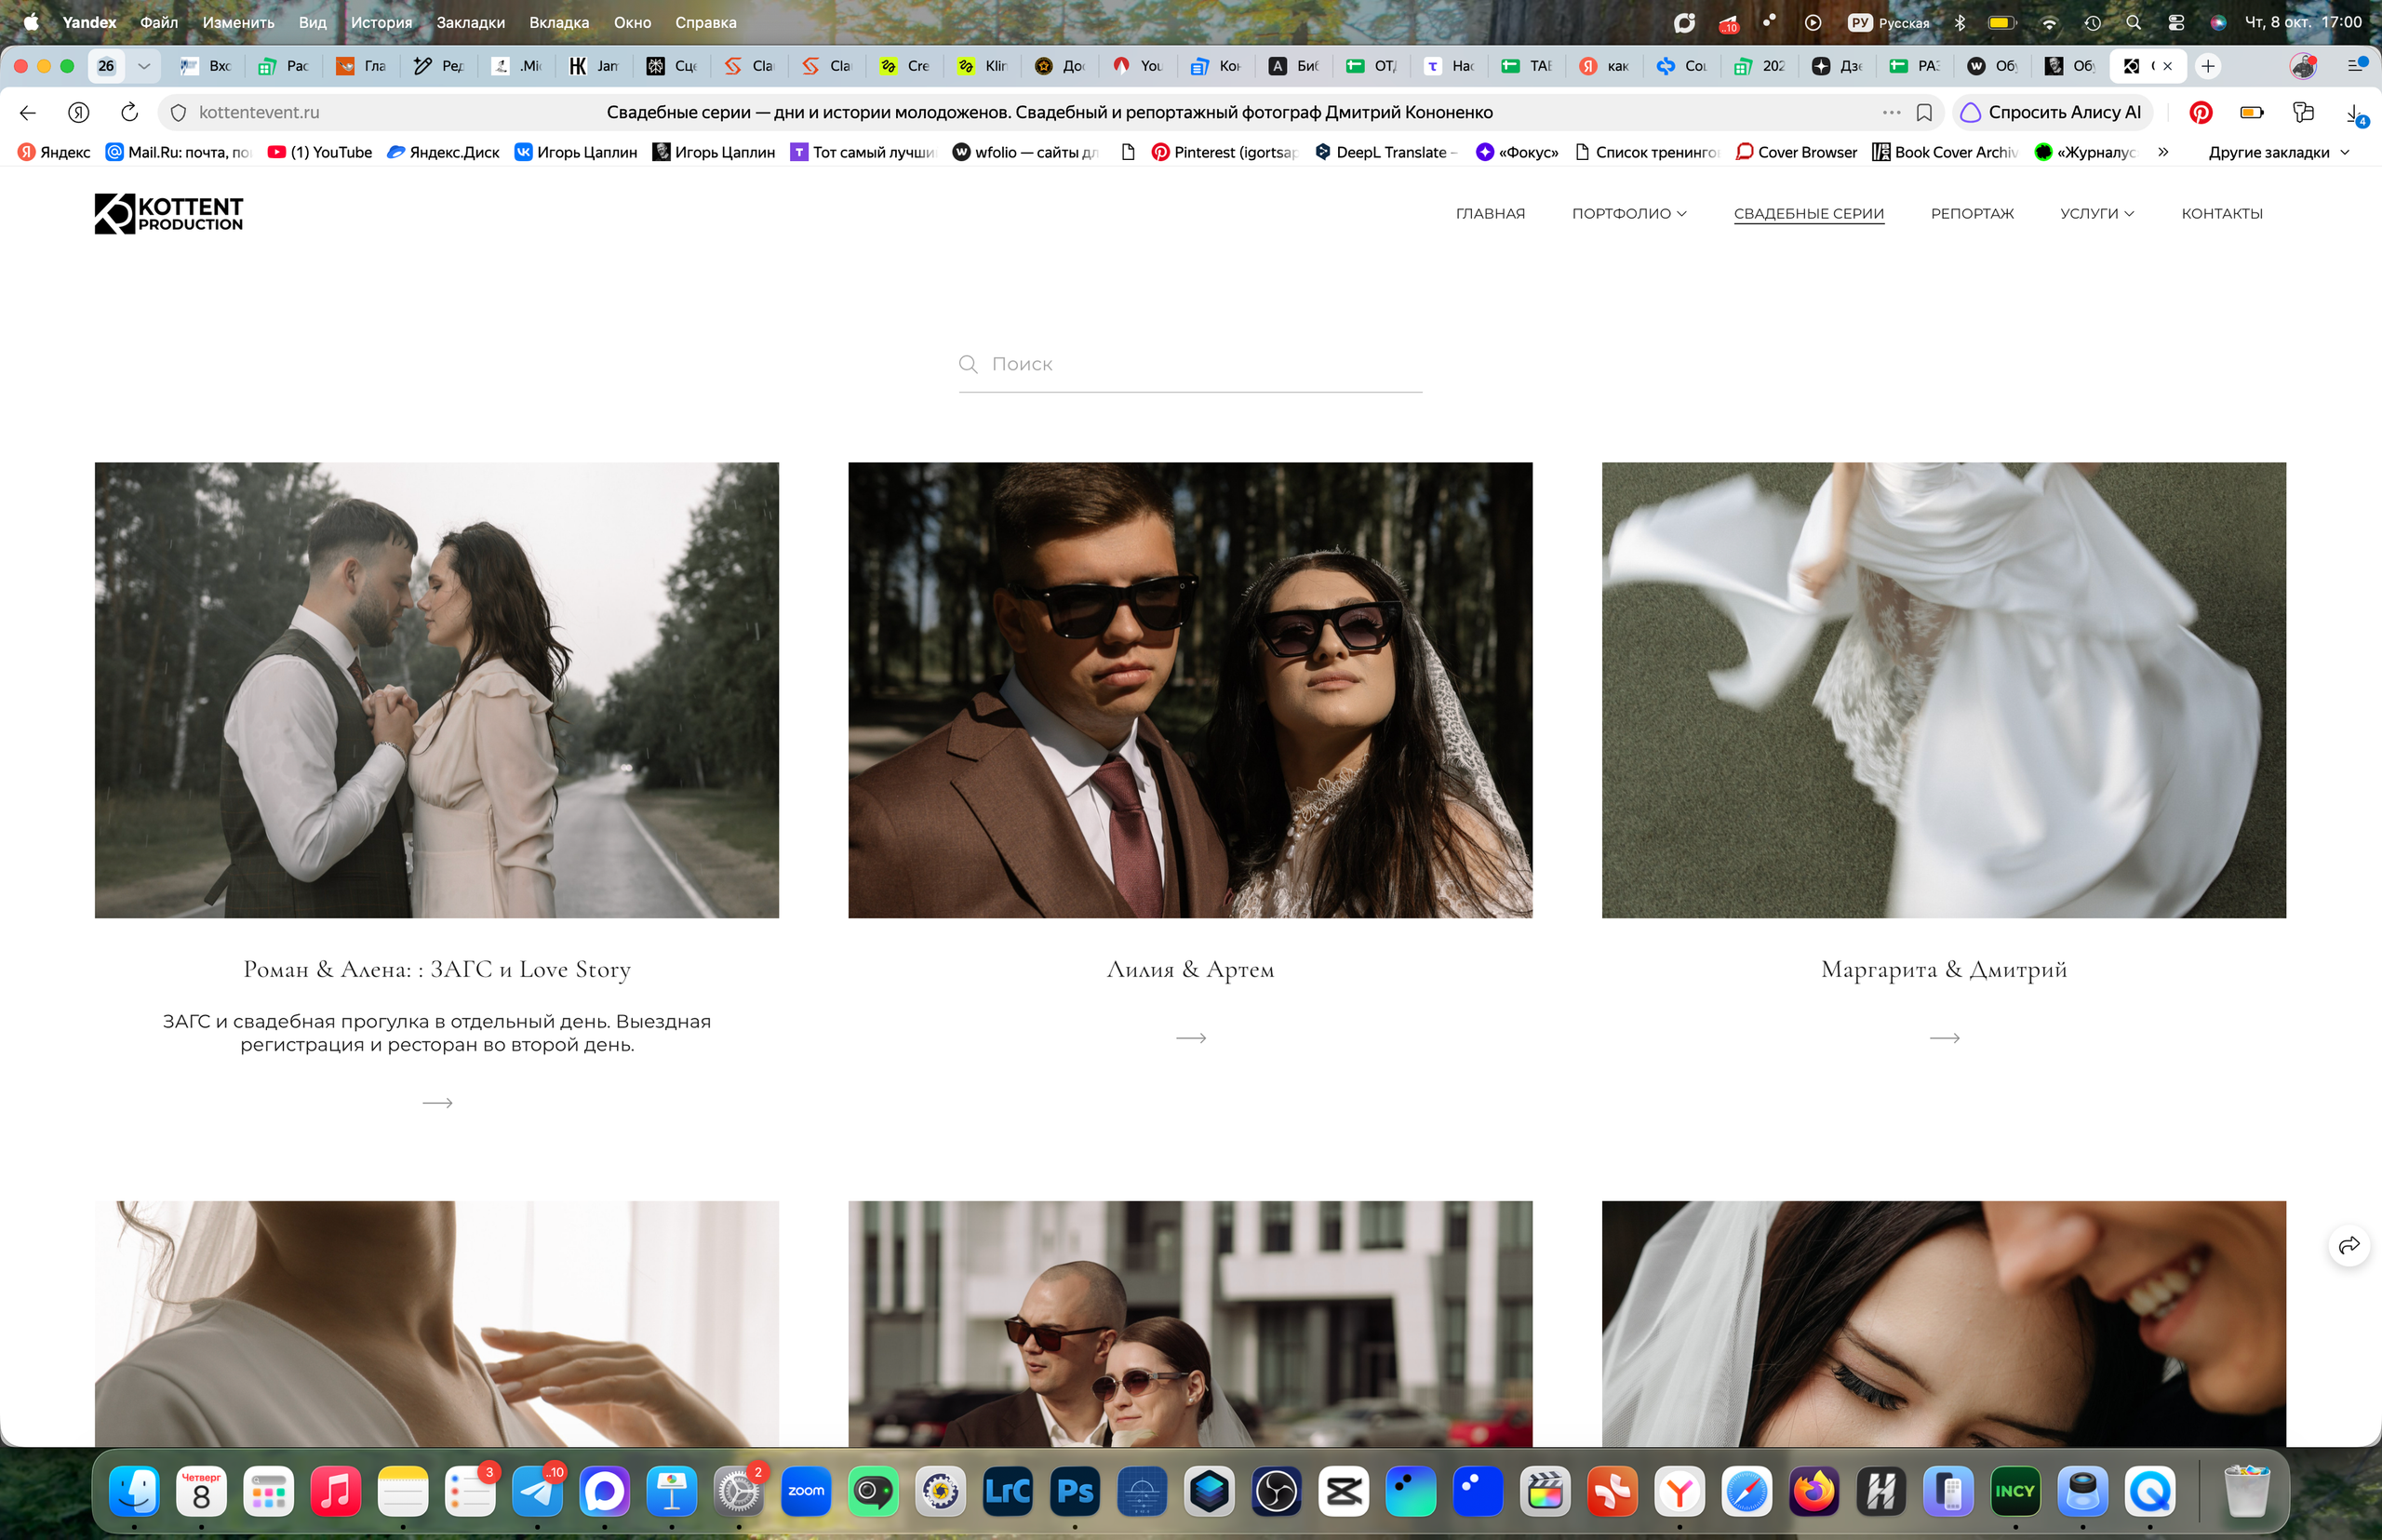This screenshot has height=1540, width=2382.
Task: Open the Лилия & Артем photo thumbnail
Action: [x=1190, y=689]
